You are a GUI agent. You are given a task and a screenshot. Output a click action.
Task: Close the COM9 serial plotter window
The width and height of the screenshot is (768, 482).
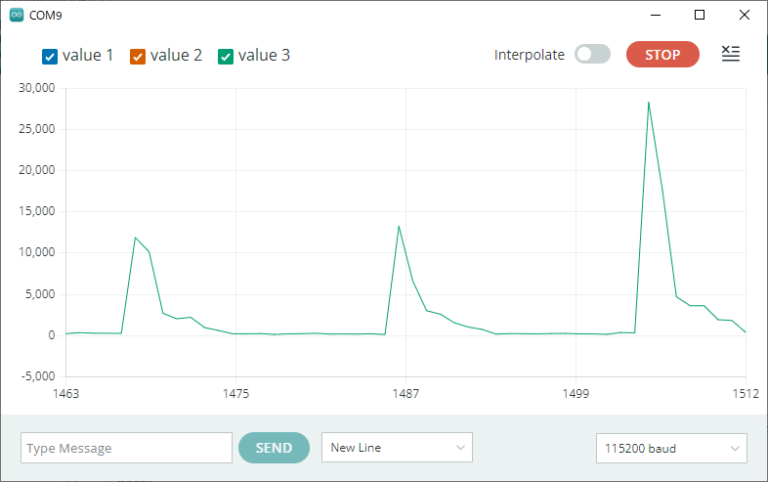coord(743,15)
